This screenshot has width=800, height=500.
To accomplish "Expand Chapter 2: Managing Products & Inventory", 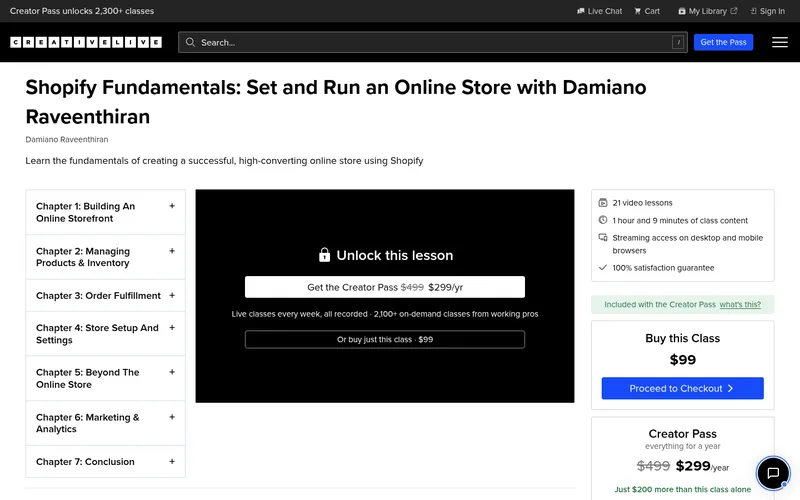I will [106, 257].
